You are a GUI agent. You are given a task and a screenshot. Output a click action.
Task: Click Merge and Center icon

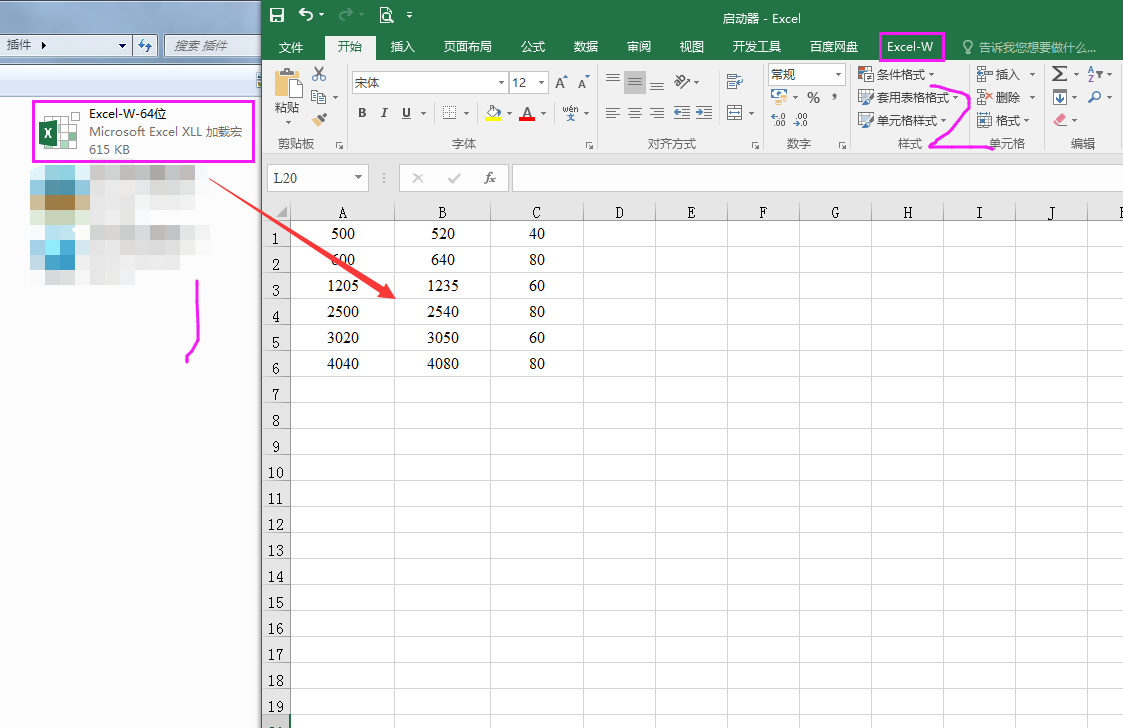coord(734,112)
